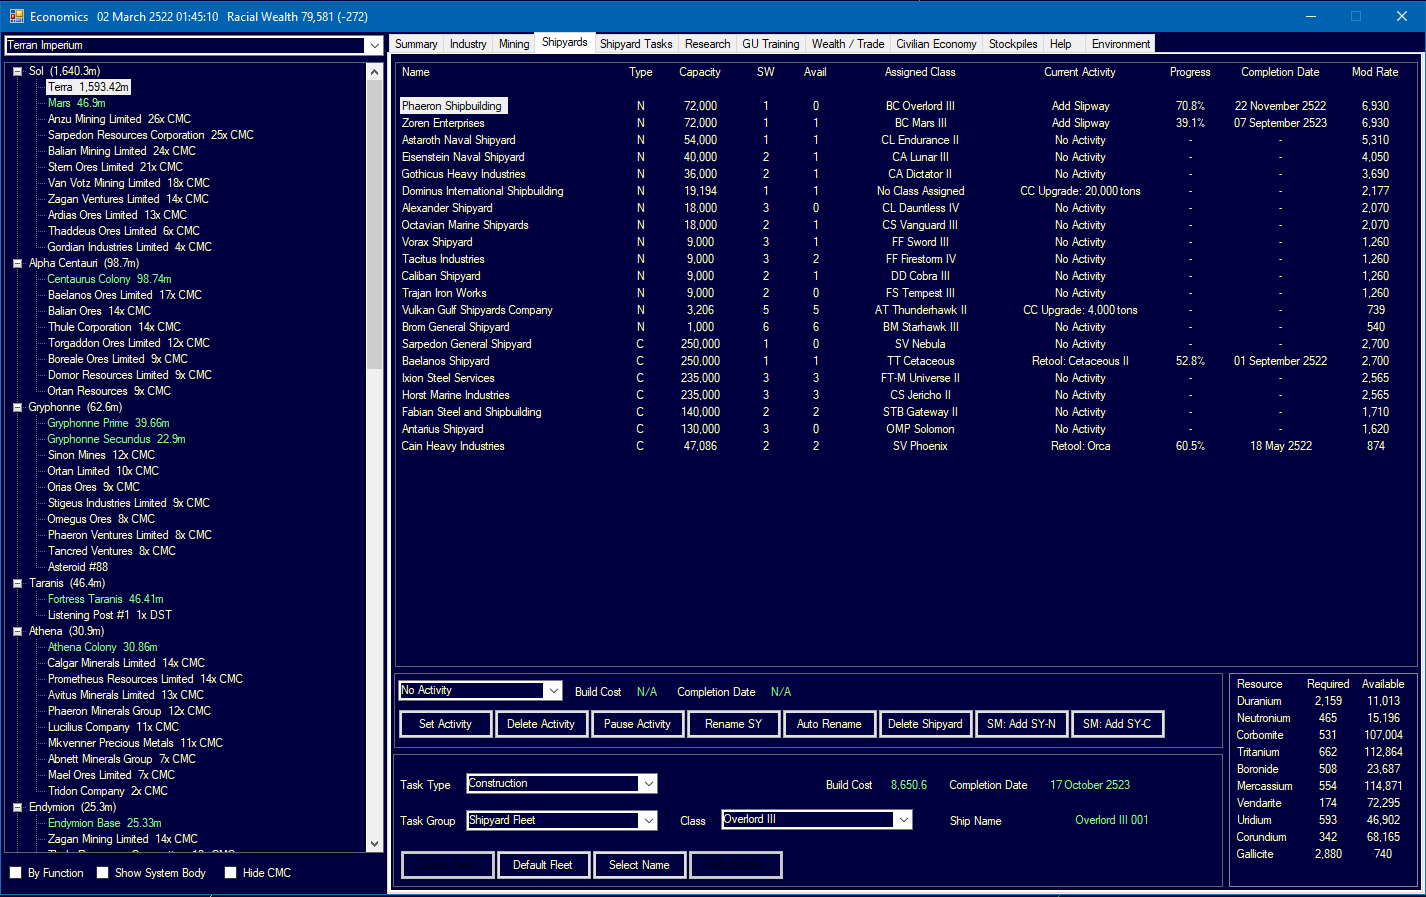Select Mars 46.9m colony
The image size is (1426, 897).
(76, 103)
